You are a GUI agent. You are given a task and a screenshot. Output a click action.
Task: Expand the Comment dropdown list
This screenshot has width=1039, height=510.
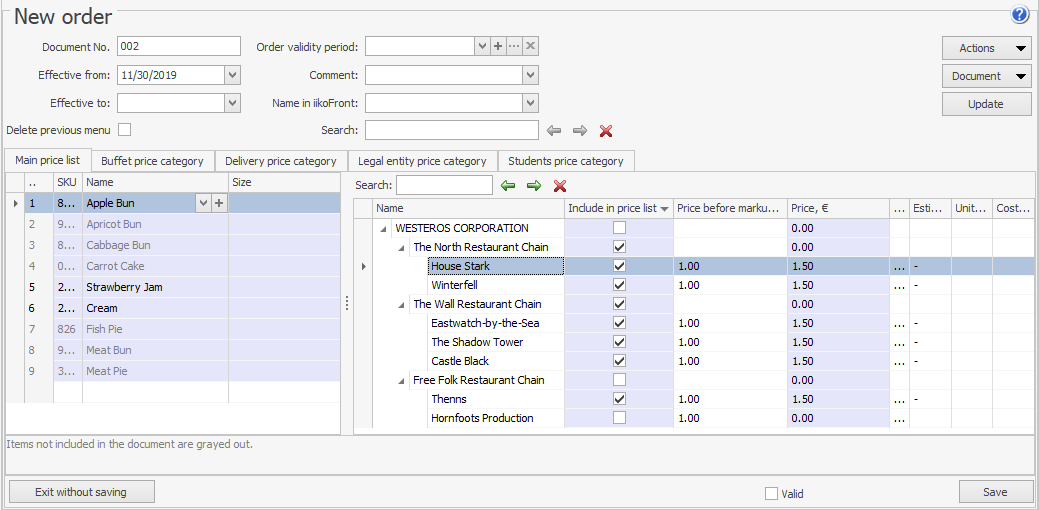click(531, 75)
